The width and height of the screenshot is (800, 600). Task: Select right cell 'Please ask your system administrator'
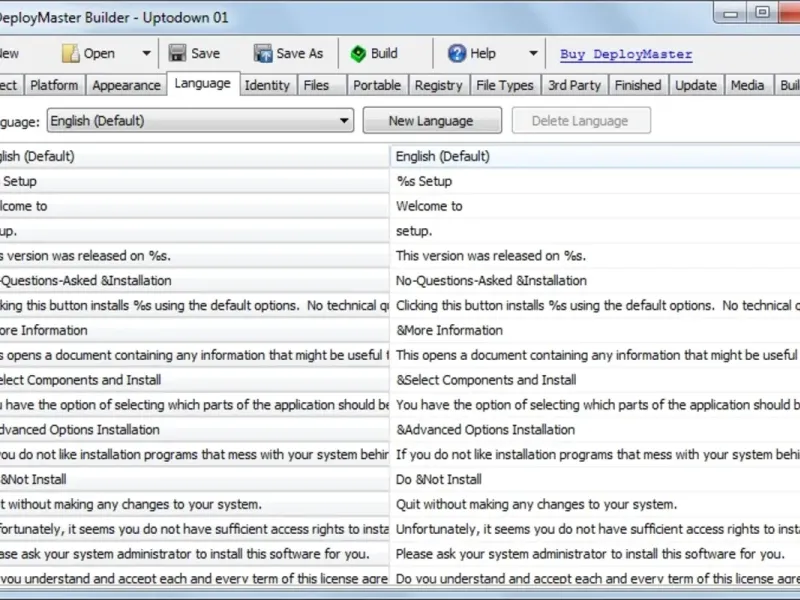[595, 554]
